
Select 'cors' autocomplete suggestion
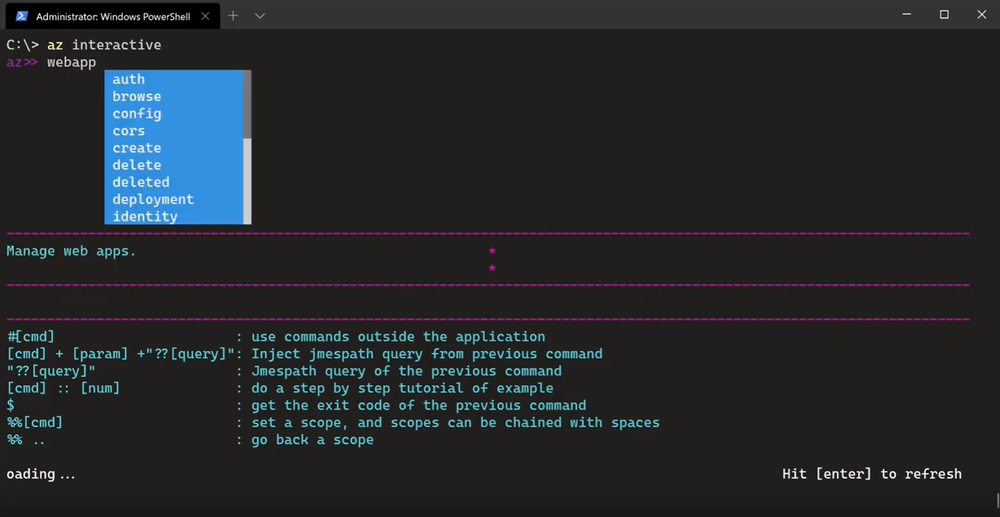coord(129,130)
